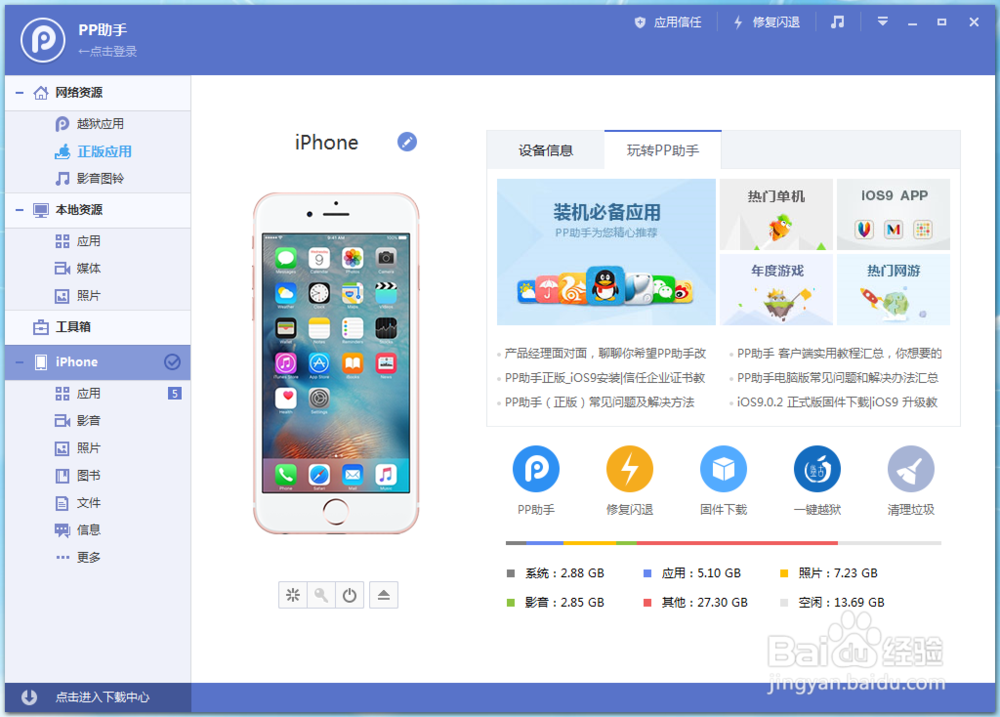Open link PP助手电脑版常见问题和解决办法汇总
Image resolution: width=1000 pixels, height=717 pixels.
click(837, 378)
